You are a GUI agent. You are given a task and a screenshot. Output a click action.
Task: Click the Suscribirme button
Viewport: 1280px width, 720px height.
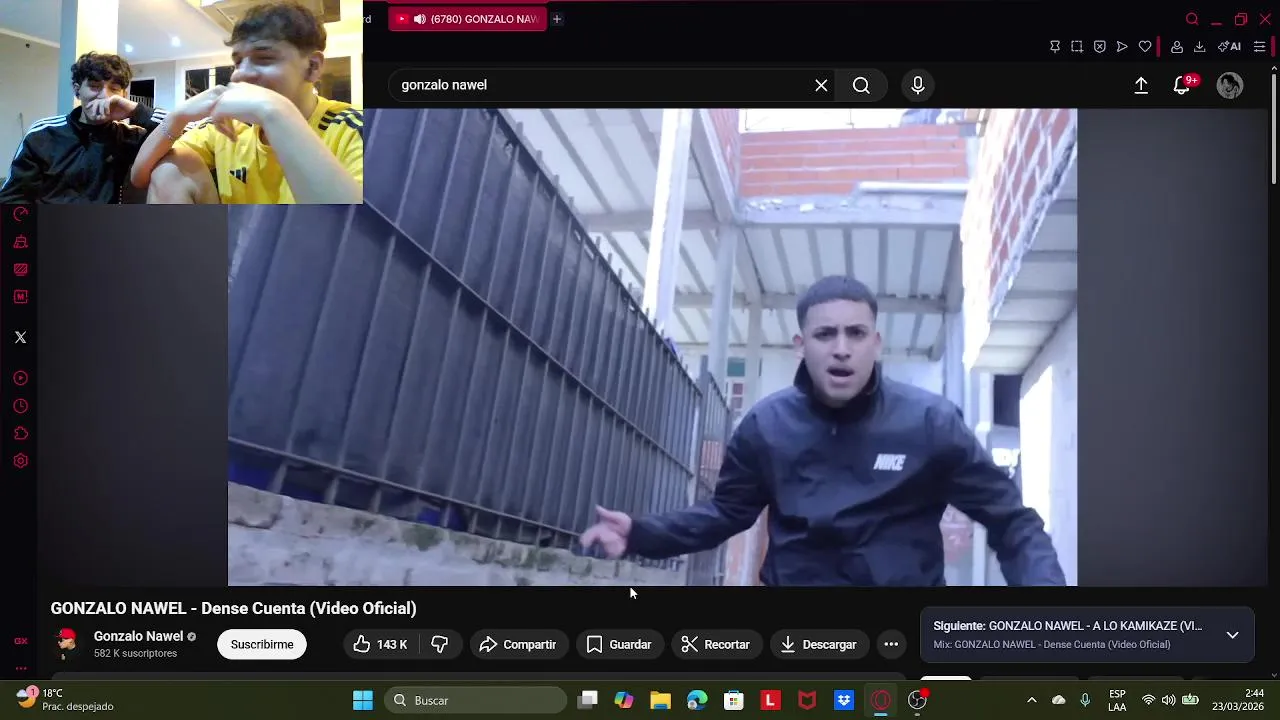[x=262, y=645]
